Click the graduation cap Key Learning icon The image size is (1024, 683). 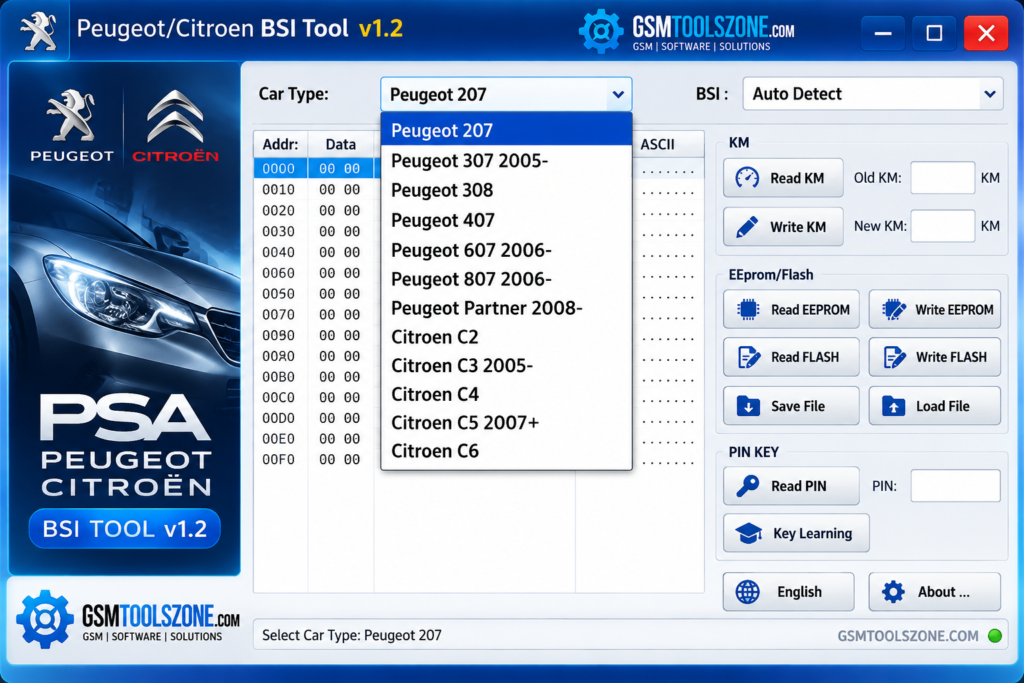coord(748,533)
